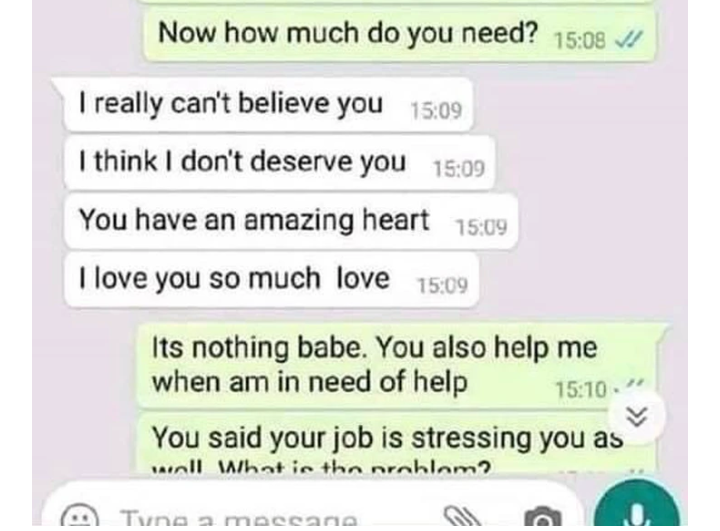This screenshot has height=531, width=720.
Task: Tap 15:09 timestamp beside 'amazing heart'
Action: pyautogui.click(x=481, y=227)
